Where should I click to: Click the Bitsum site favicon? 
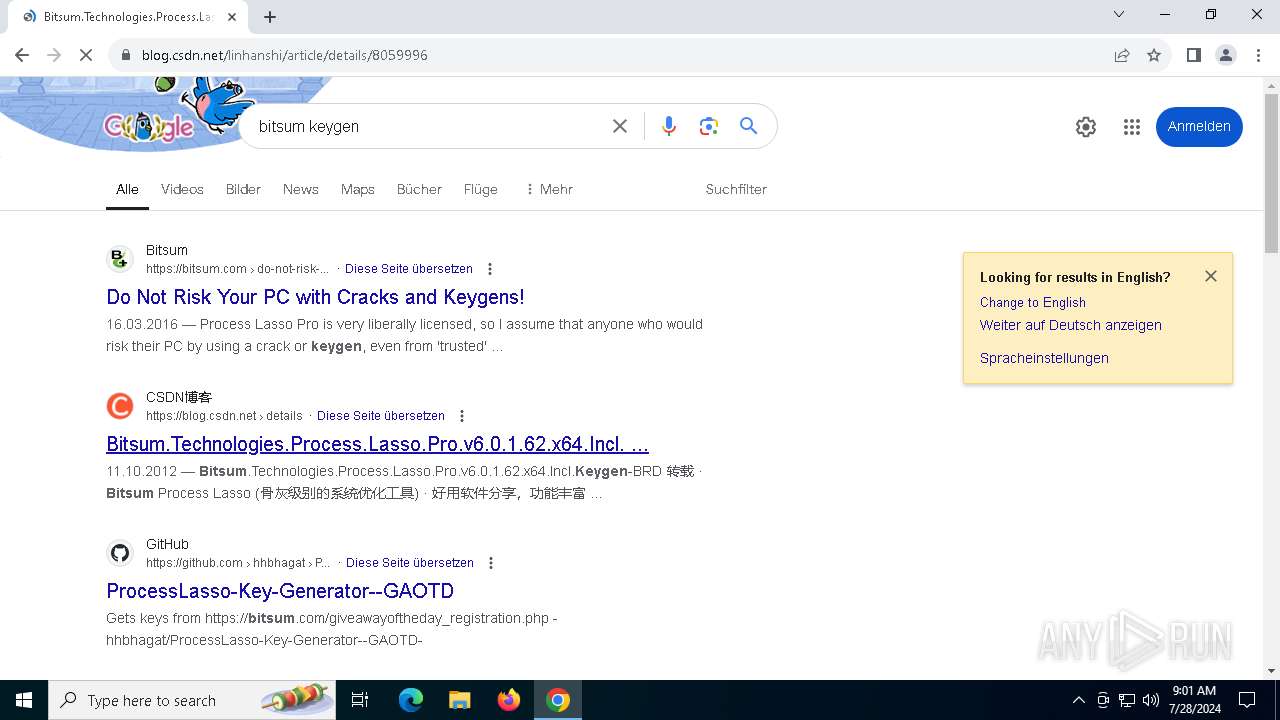pos(120,259)
